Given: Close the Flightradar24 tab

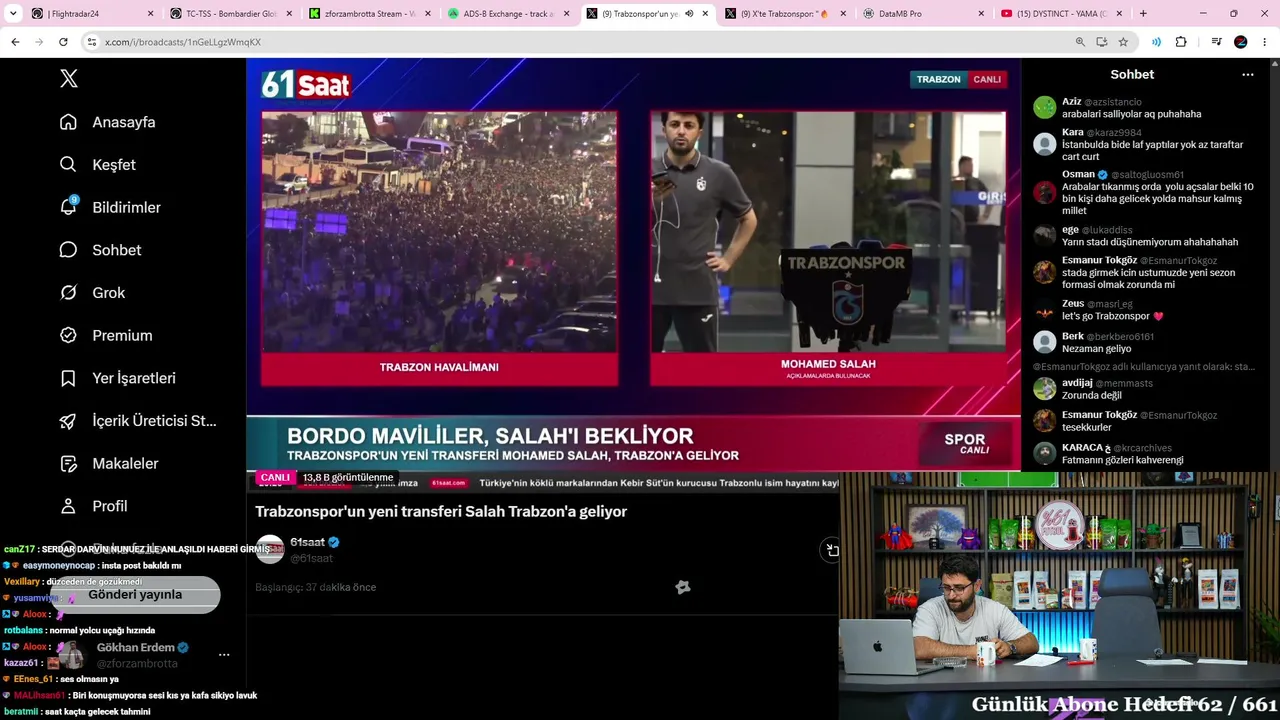Looking at the screenshot, I should point(151,14).
